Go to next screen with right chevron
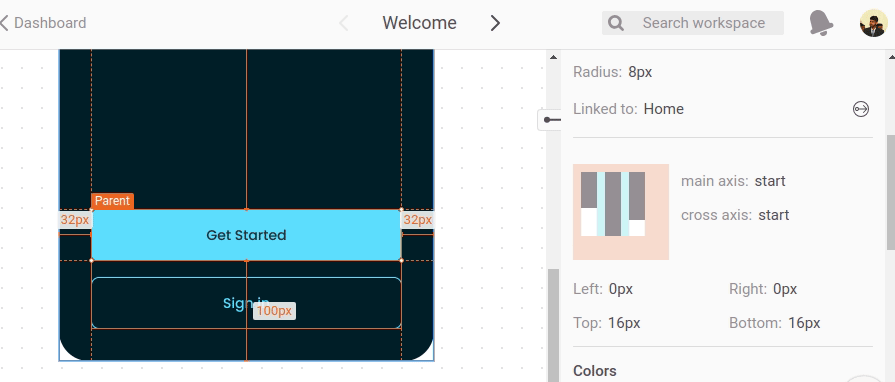895x382 pixels. point(495,23)
